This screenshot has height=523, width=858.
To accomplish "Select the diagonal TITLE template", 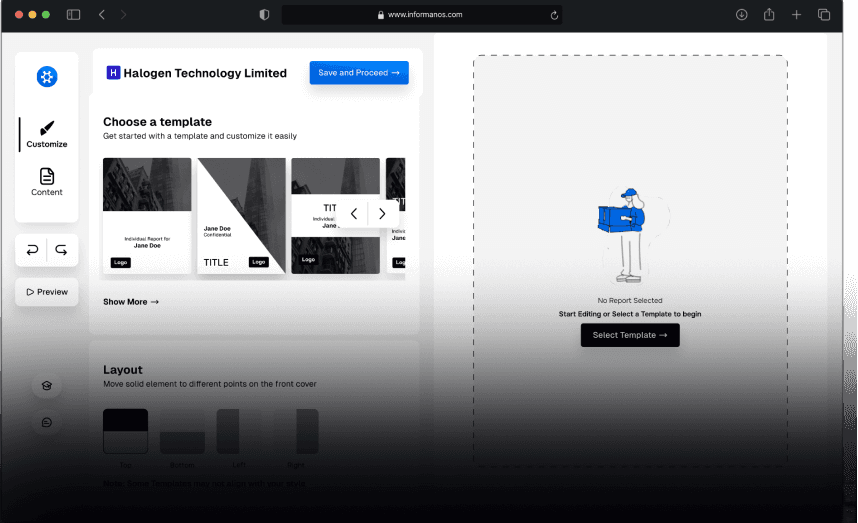I will click(241, 216).
